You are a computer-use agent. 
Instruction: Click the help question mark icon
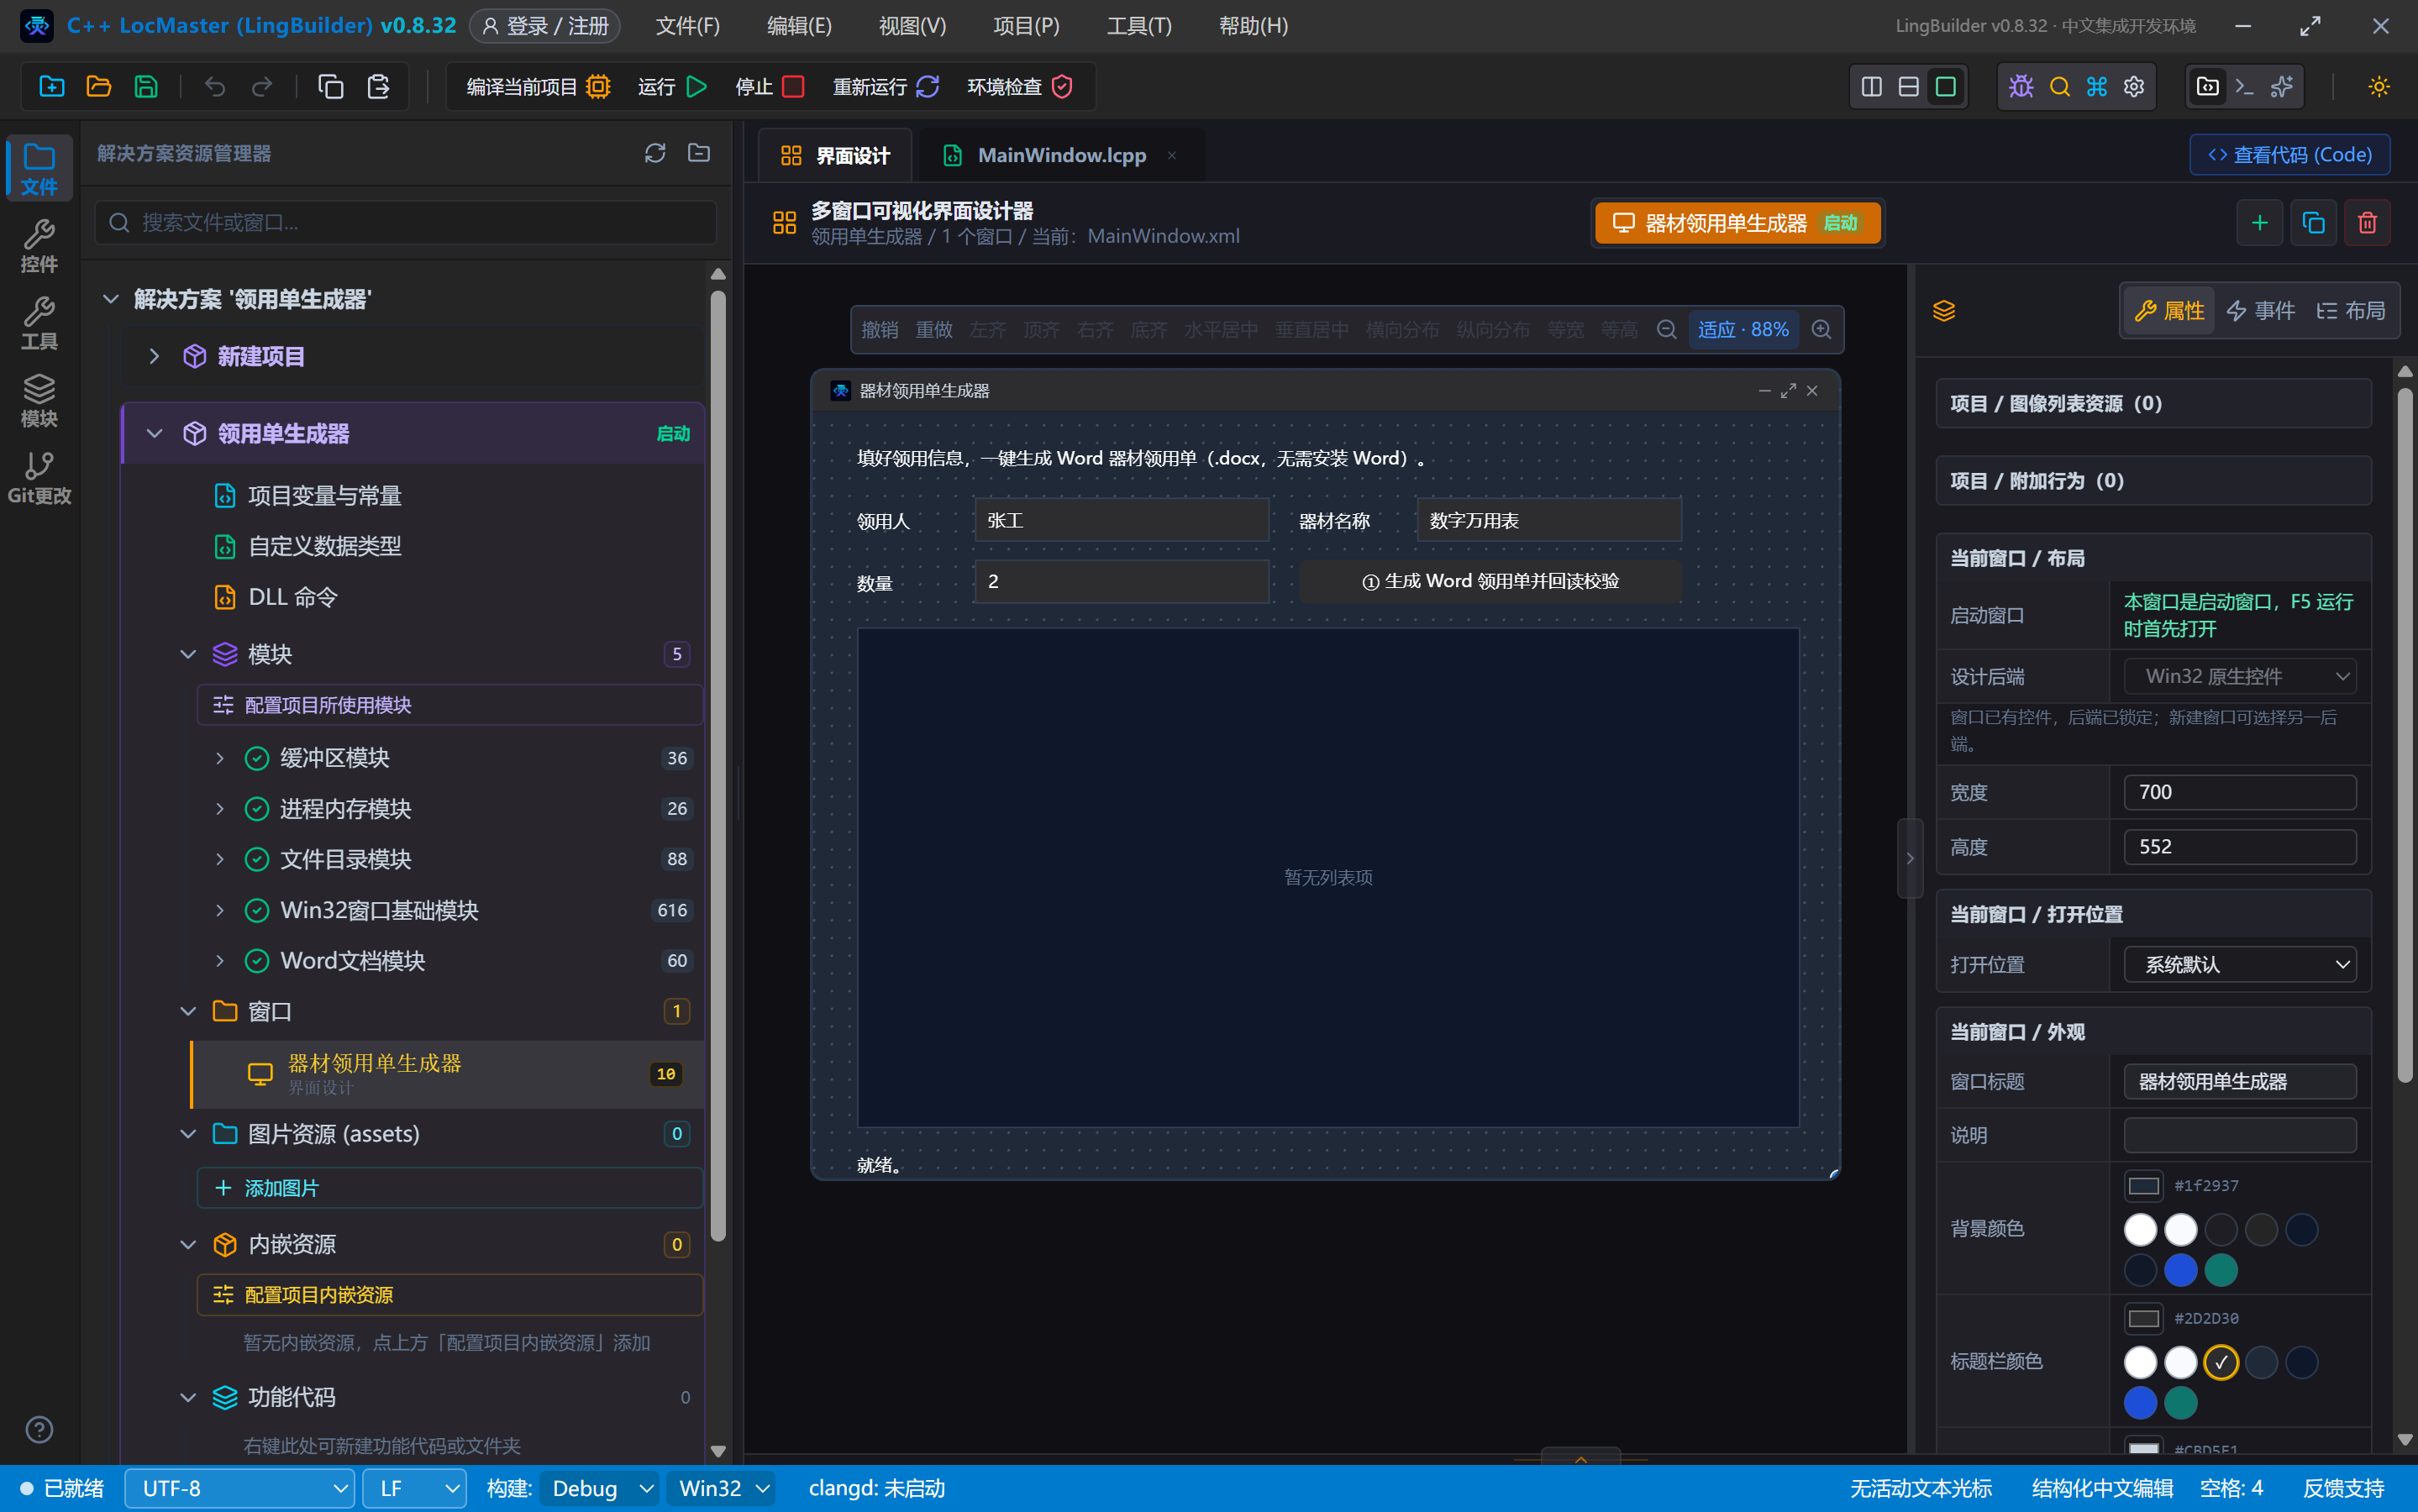[39, 1430]
